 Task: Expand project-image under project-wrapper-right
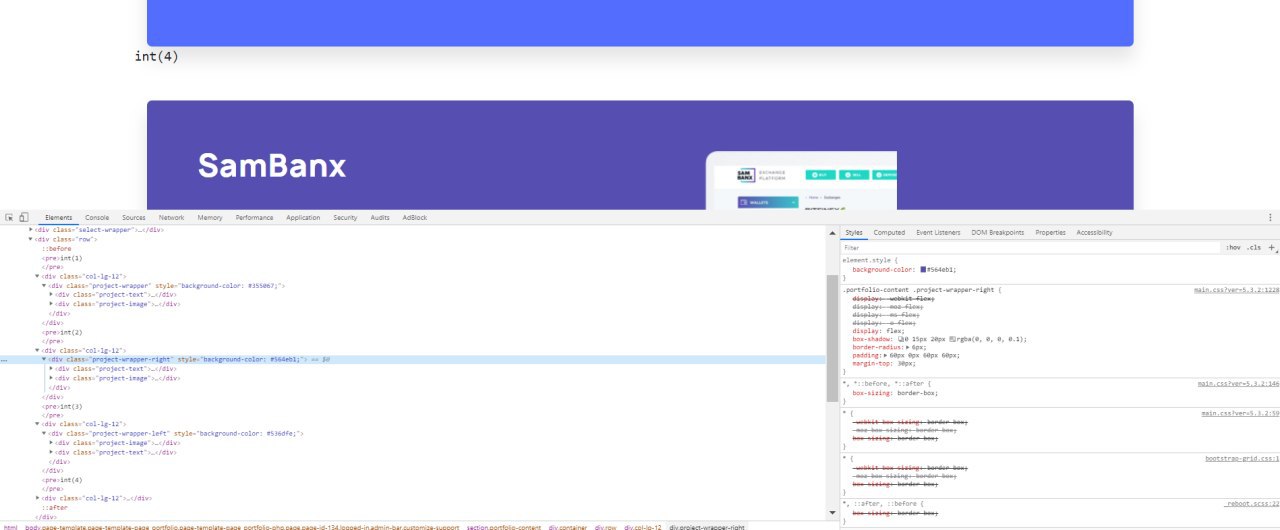(x=52, y=378)
